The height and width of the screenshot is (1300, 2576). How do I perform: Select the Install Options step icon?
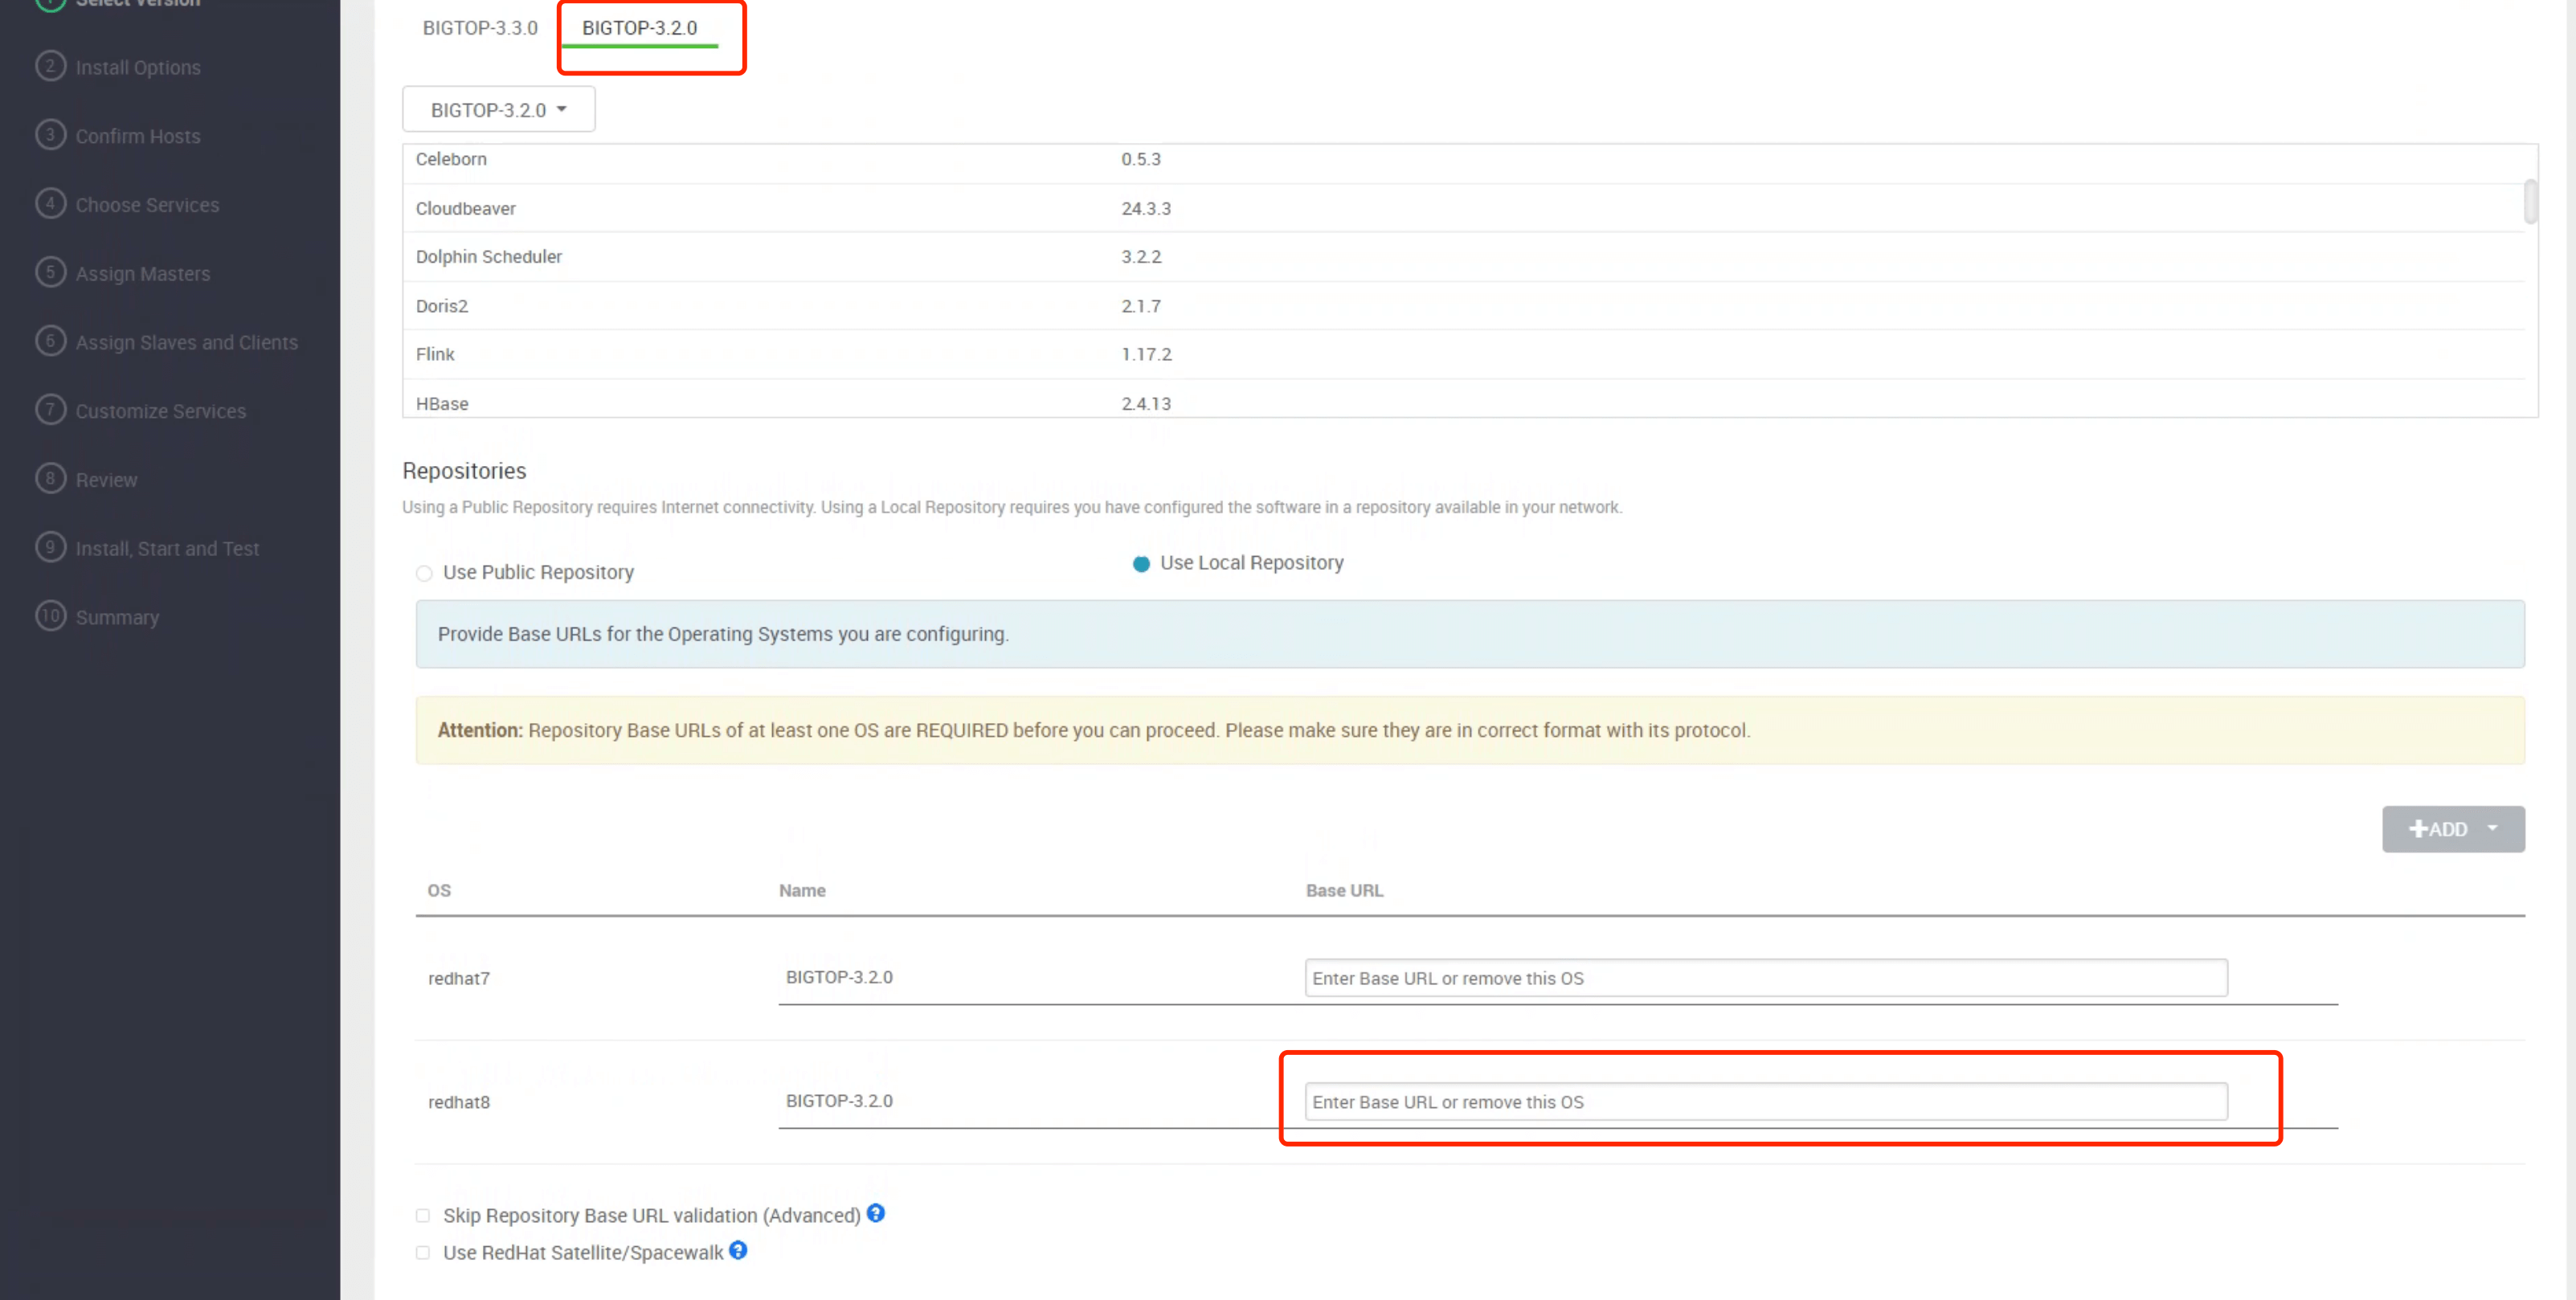pyautogui.click(x=51, y=66)
